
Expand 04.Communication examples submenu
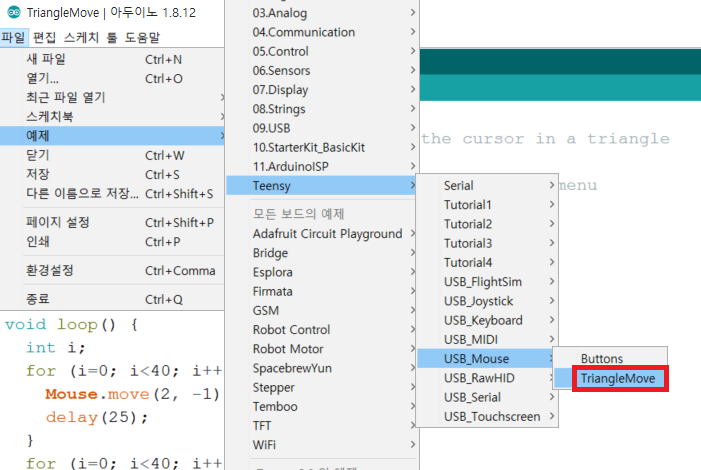[323, 32]
